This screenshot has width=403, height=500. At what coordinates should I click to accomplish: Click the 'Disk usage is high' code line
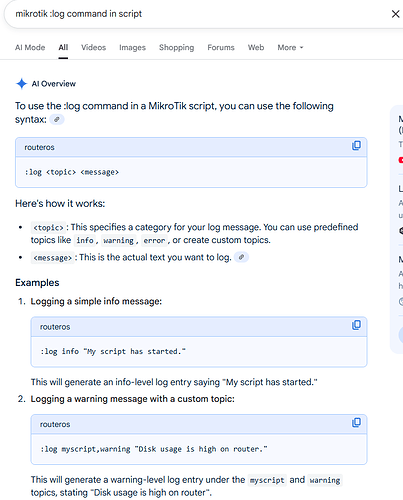point(154,449)
